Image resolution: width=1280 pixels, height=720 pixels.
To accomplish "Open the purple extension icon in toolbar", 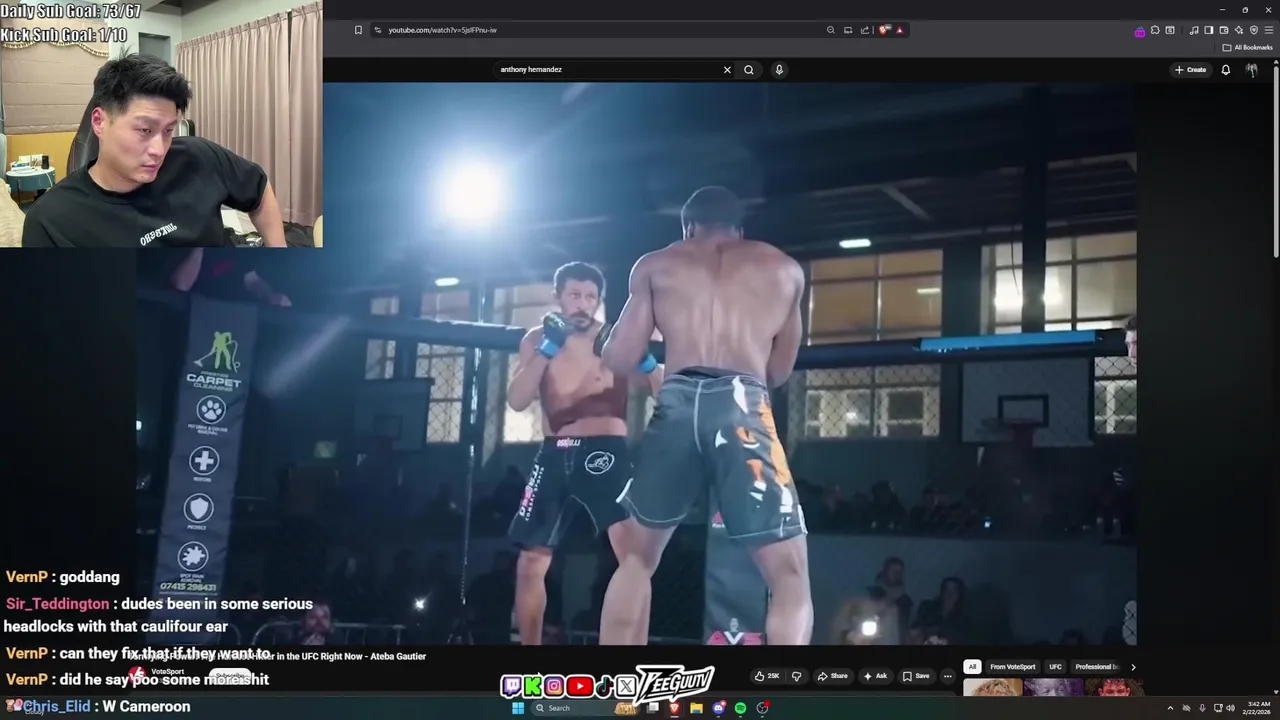I will pyautogui.click(x=1140, y=32).
